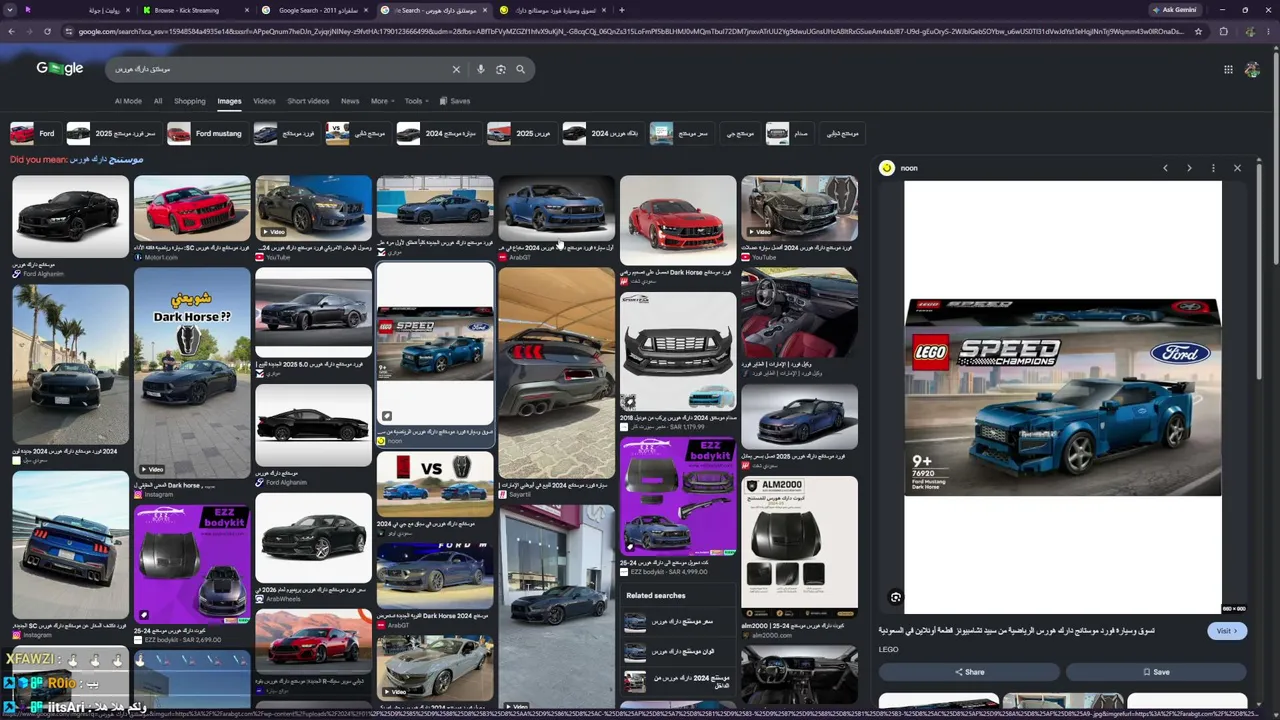Search this image with Lens overlay icon
This screenshot has width=1280, height=720.
point(896,598)
